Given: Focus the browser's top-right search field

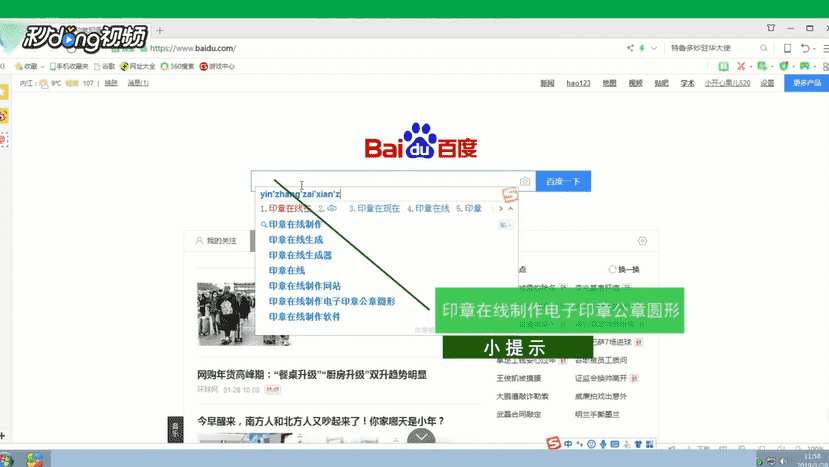Looking at the screenshot, I should pos(714,48).
